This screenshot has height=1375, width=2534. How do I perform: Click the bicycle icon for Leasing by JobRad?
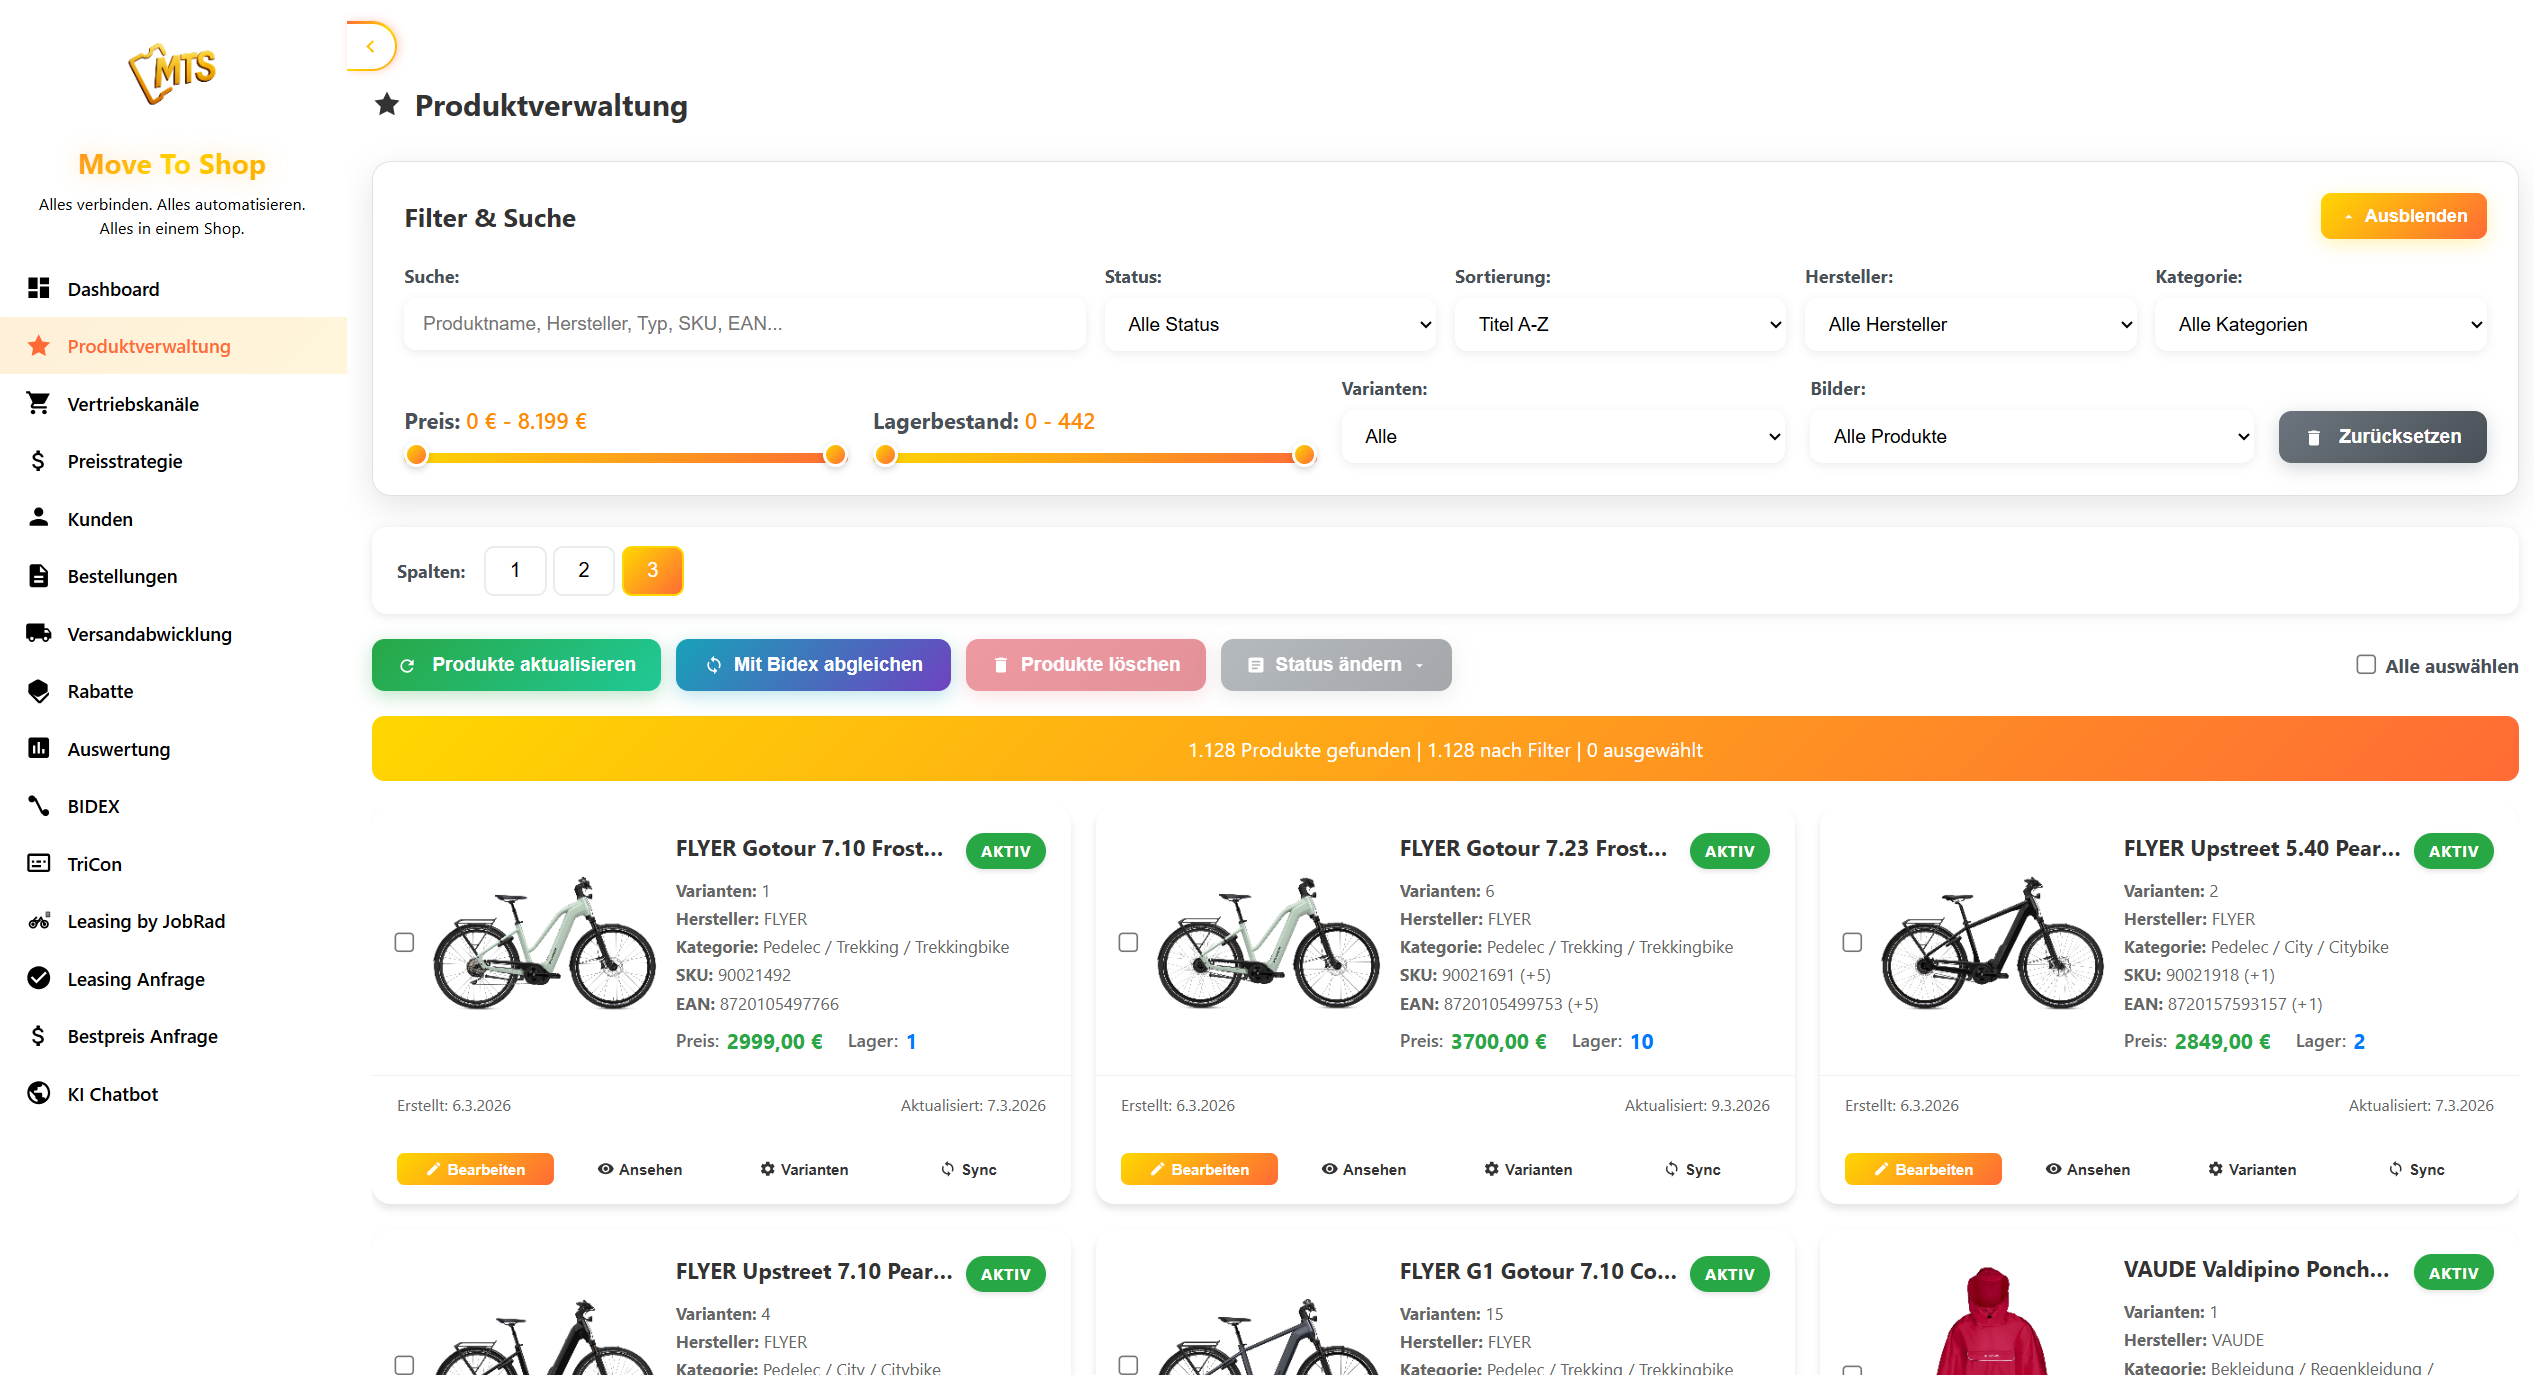coord(38,921)
